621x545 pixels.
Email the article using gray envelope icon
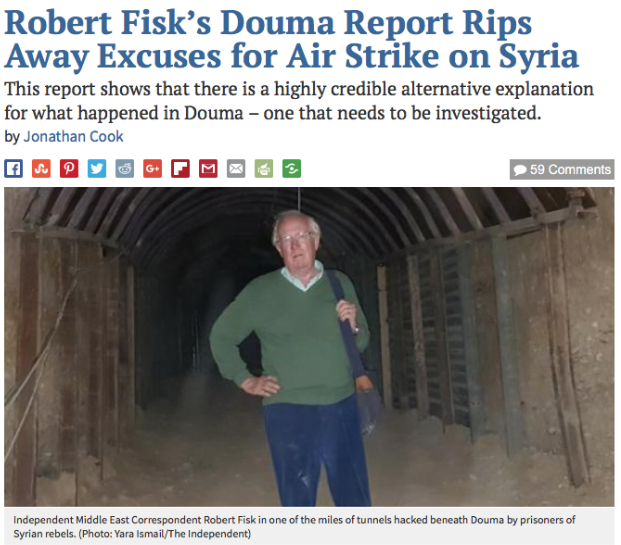pyautogui.click(x=236, y=169)
